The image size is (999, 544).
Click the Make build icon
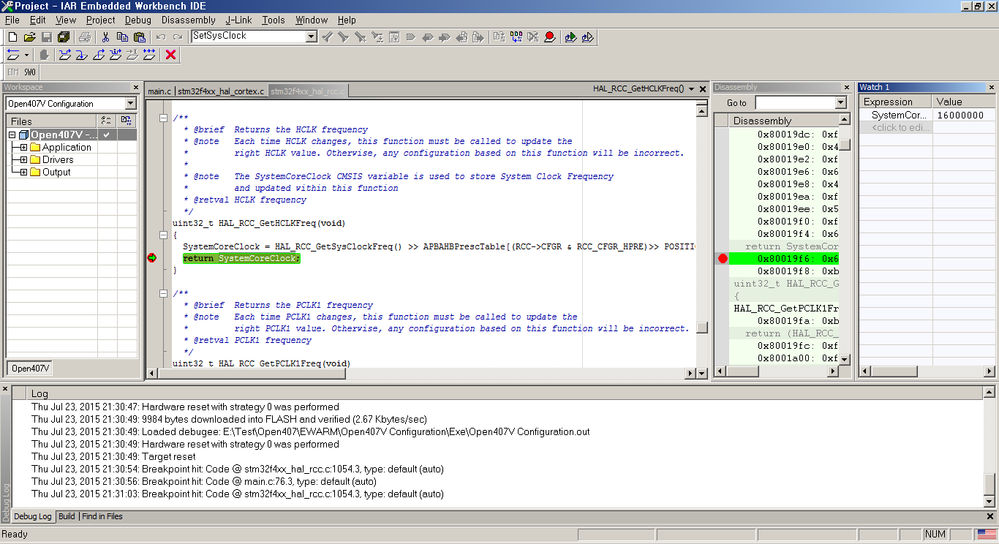coord(516,37)
